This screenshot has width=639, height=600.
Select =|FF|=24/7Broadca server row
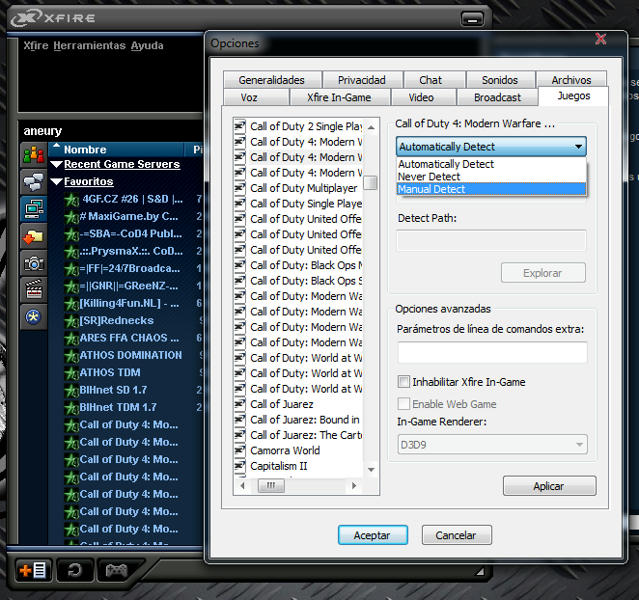tap(126, 269)
